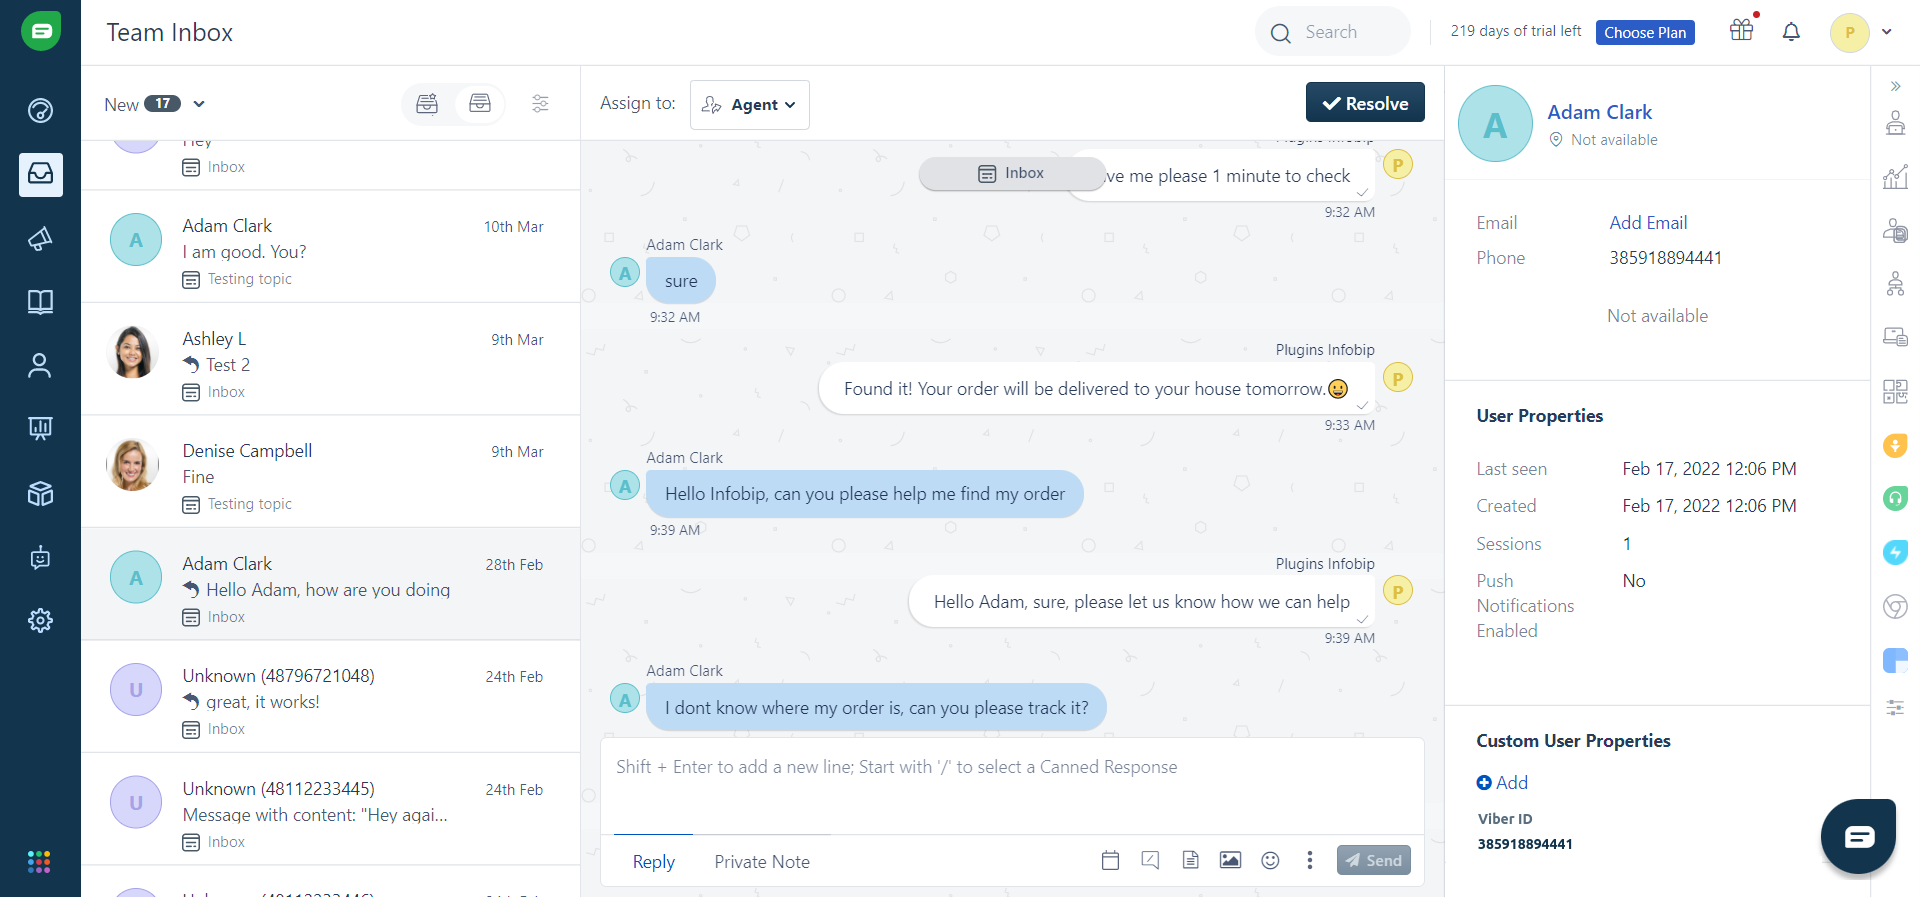Open Ashley L conversation Test 2
The image size is (1920, 897).
(x=331, y=359)
